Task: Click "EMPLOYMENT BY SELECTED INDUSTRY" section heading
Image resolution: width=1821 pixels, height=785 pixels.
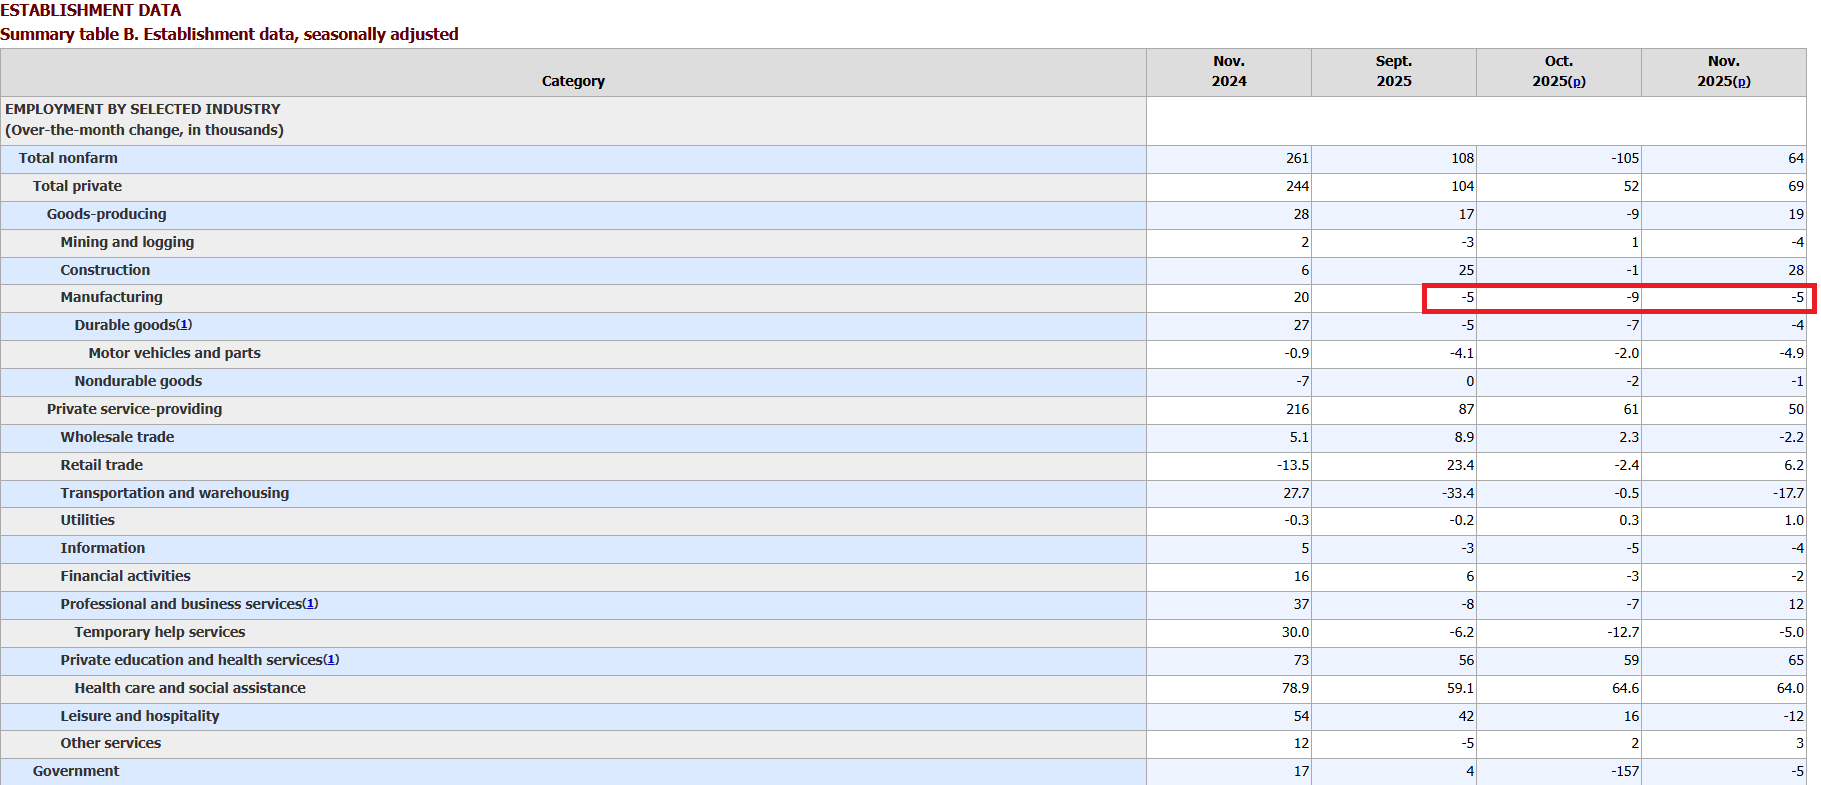Action: 143,109
